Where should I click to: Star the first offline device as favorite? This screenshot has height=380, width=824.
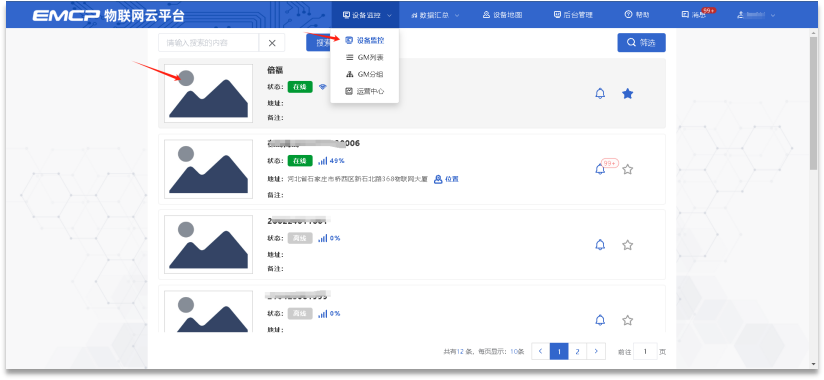tap(627, 245)
